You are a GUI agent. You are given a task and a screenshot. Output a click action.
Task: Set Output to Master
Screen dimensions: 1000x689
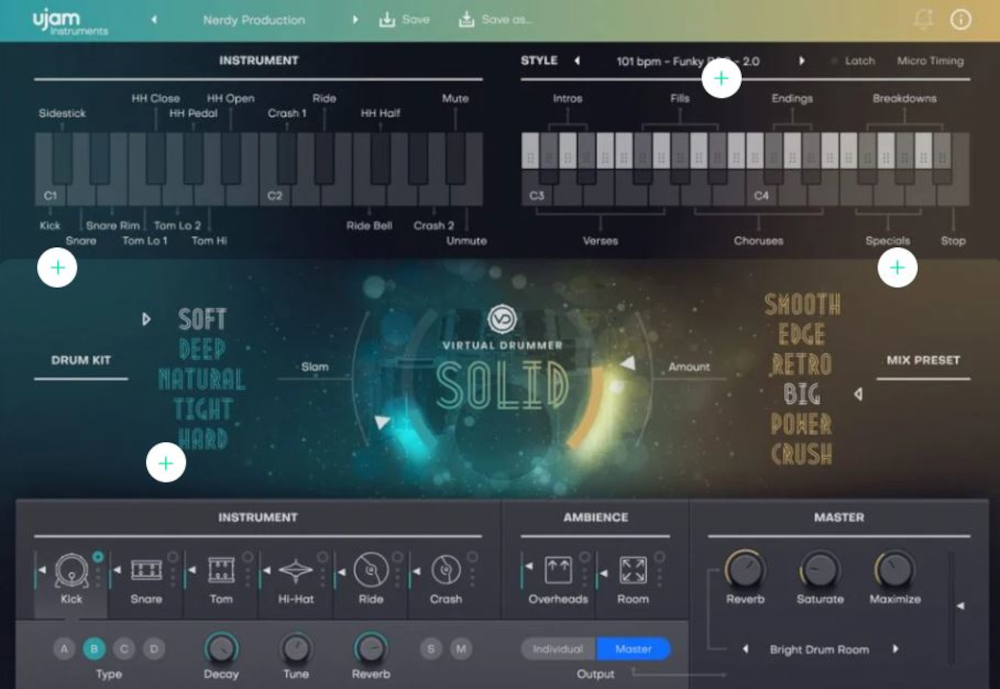click(x=633, y=649)
